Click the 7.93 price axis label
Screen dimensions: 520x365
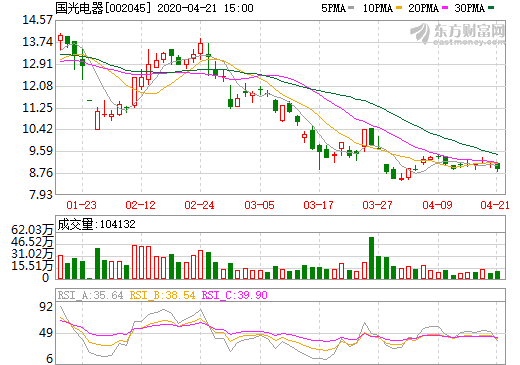pos(41,195)
